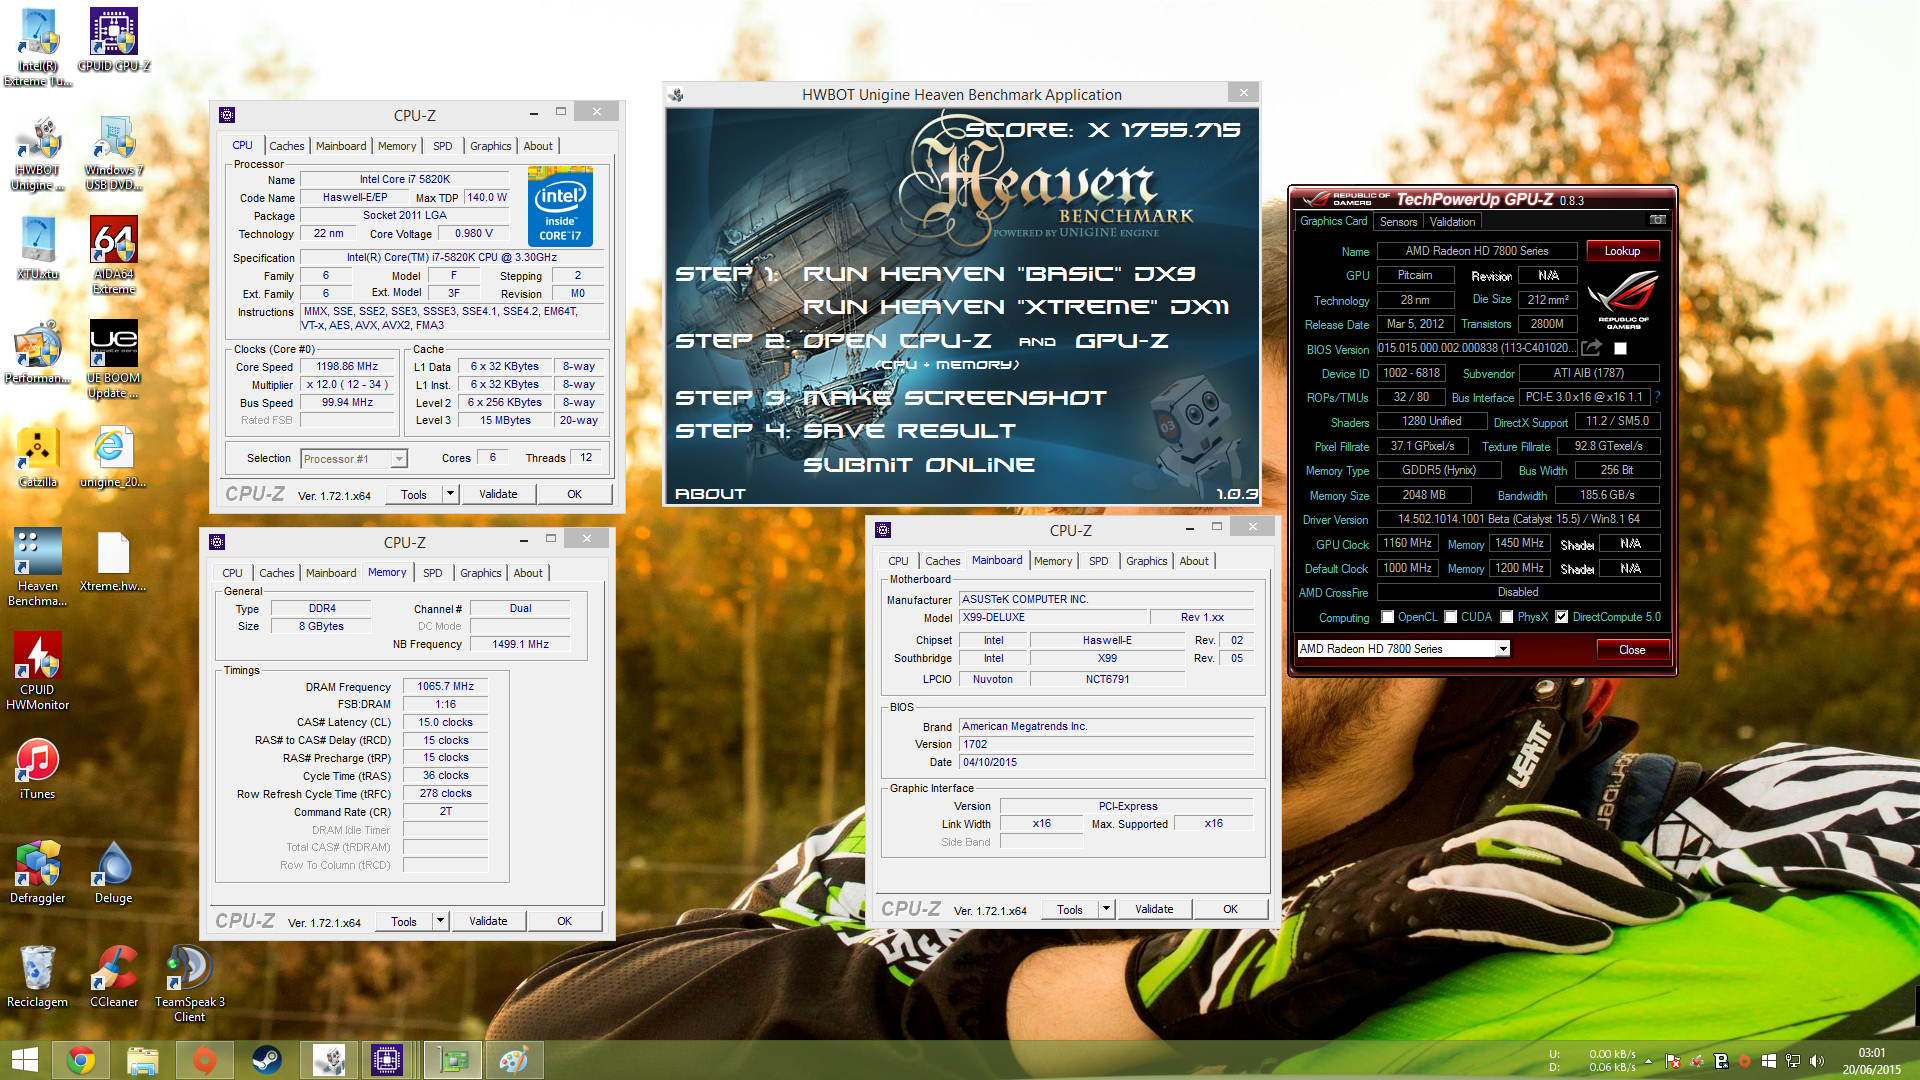
Task: Enable the OpenCL checkbox in GPU-Z
Action: point(1387,617)
